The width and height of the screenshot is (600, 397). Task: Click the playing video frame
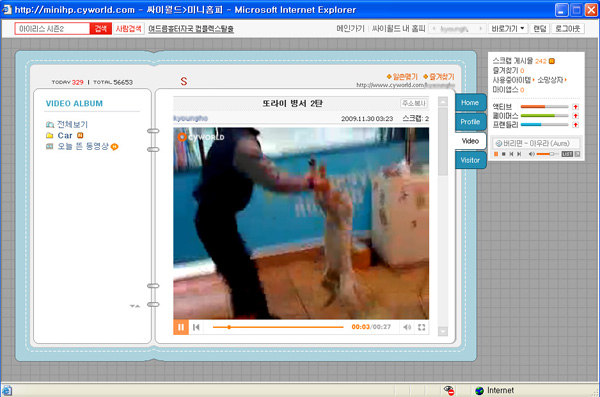click(x=301, y=224)
